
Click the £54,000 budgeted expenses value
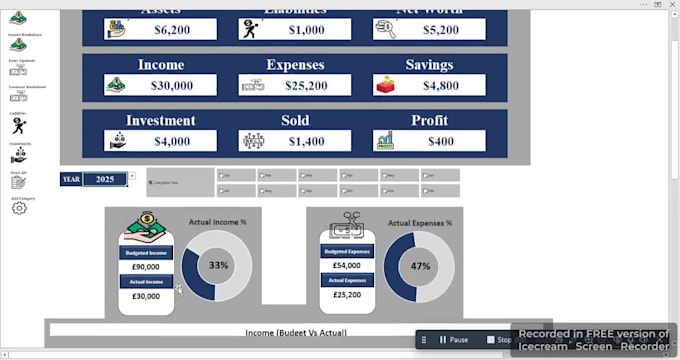click(347, 265)
